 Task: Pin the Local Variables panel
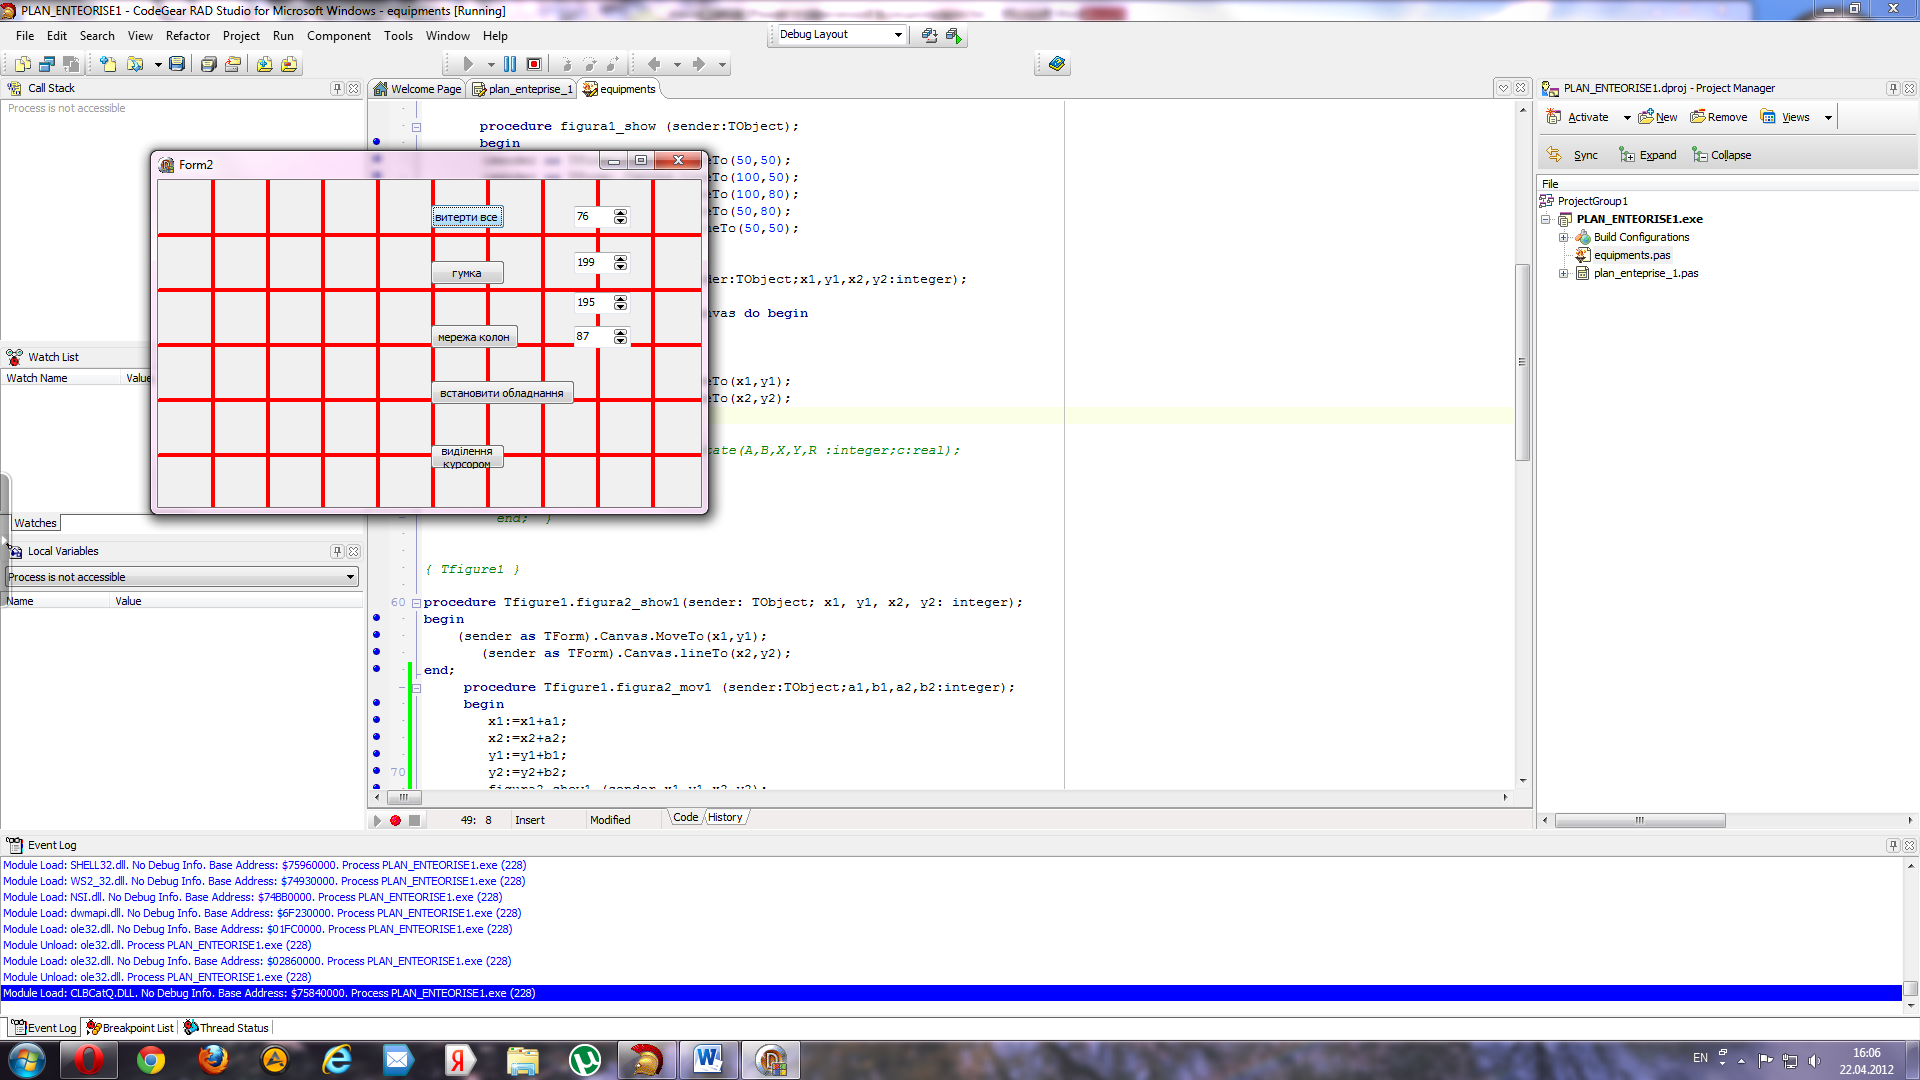(x=337, y=551)
